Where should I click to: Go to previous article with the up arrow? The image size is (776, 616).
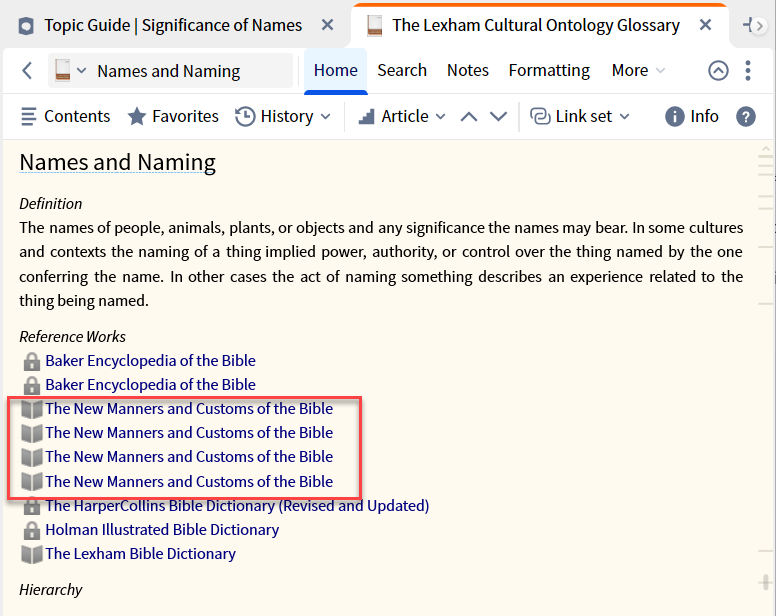pyautogui.click(x=469, y=117)
